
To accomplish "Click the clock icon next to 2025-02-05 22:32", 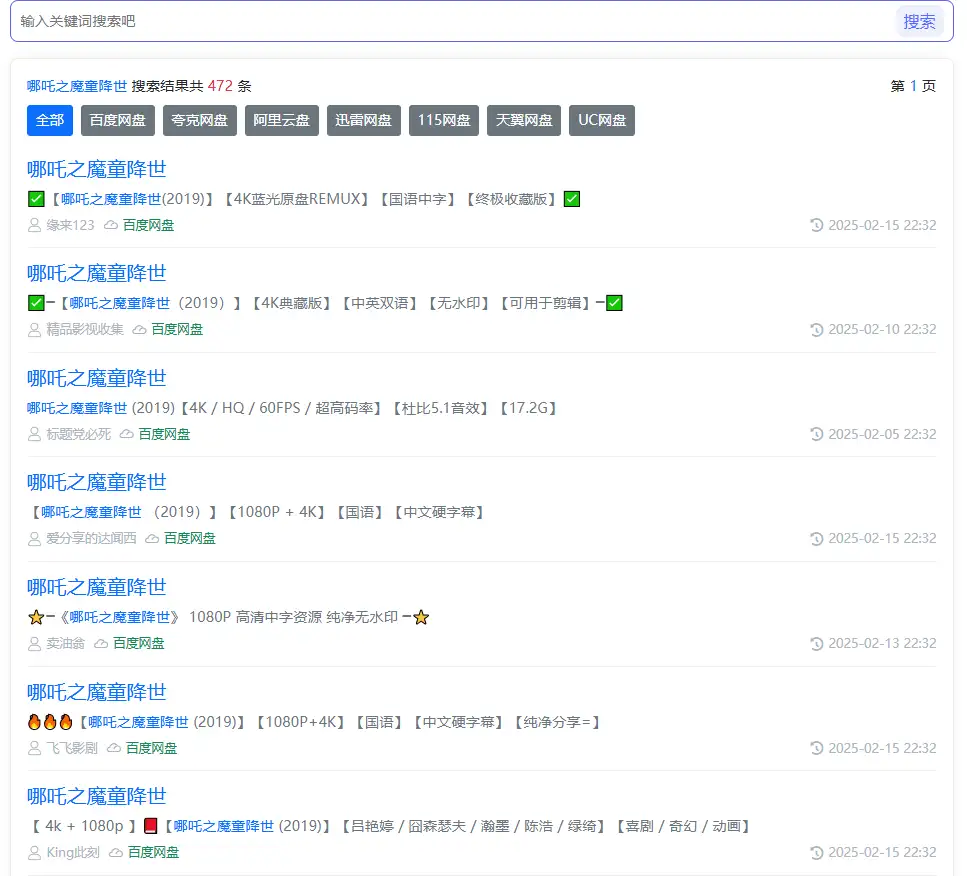I will point(816,434).
